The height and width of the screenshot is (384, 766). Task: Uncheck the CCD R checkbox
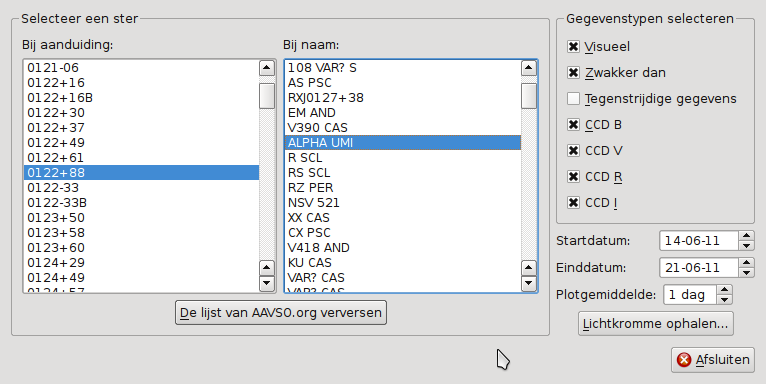click(574, 176)
